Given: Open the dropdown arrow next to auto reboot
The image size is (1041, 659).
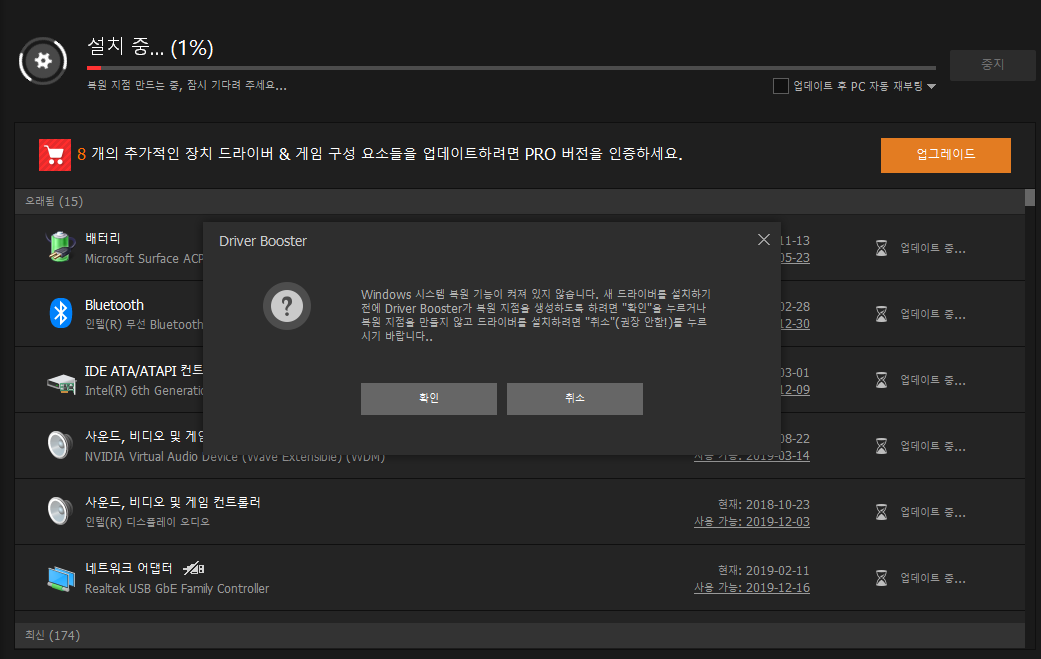Looking at the screenshot, I should [931, 87].
